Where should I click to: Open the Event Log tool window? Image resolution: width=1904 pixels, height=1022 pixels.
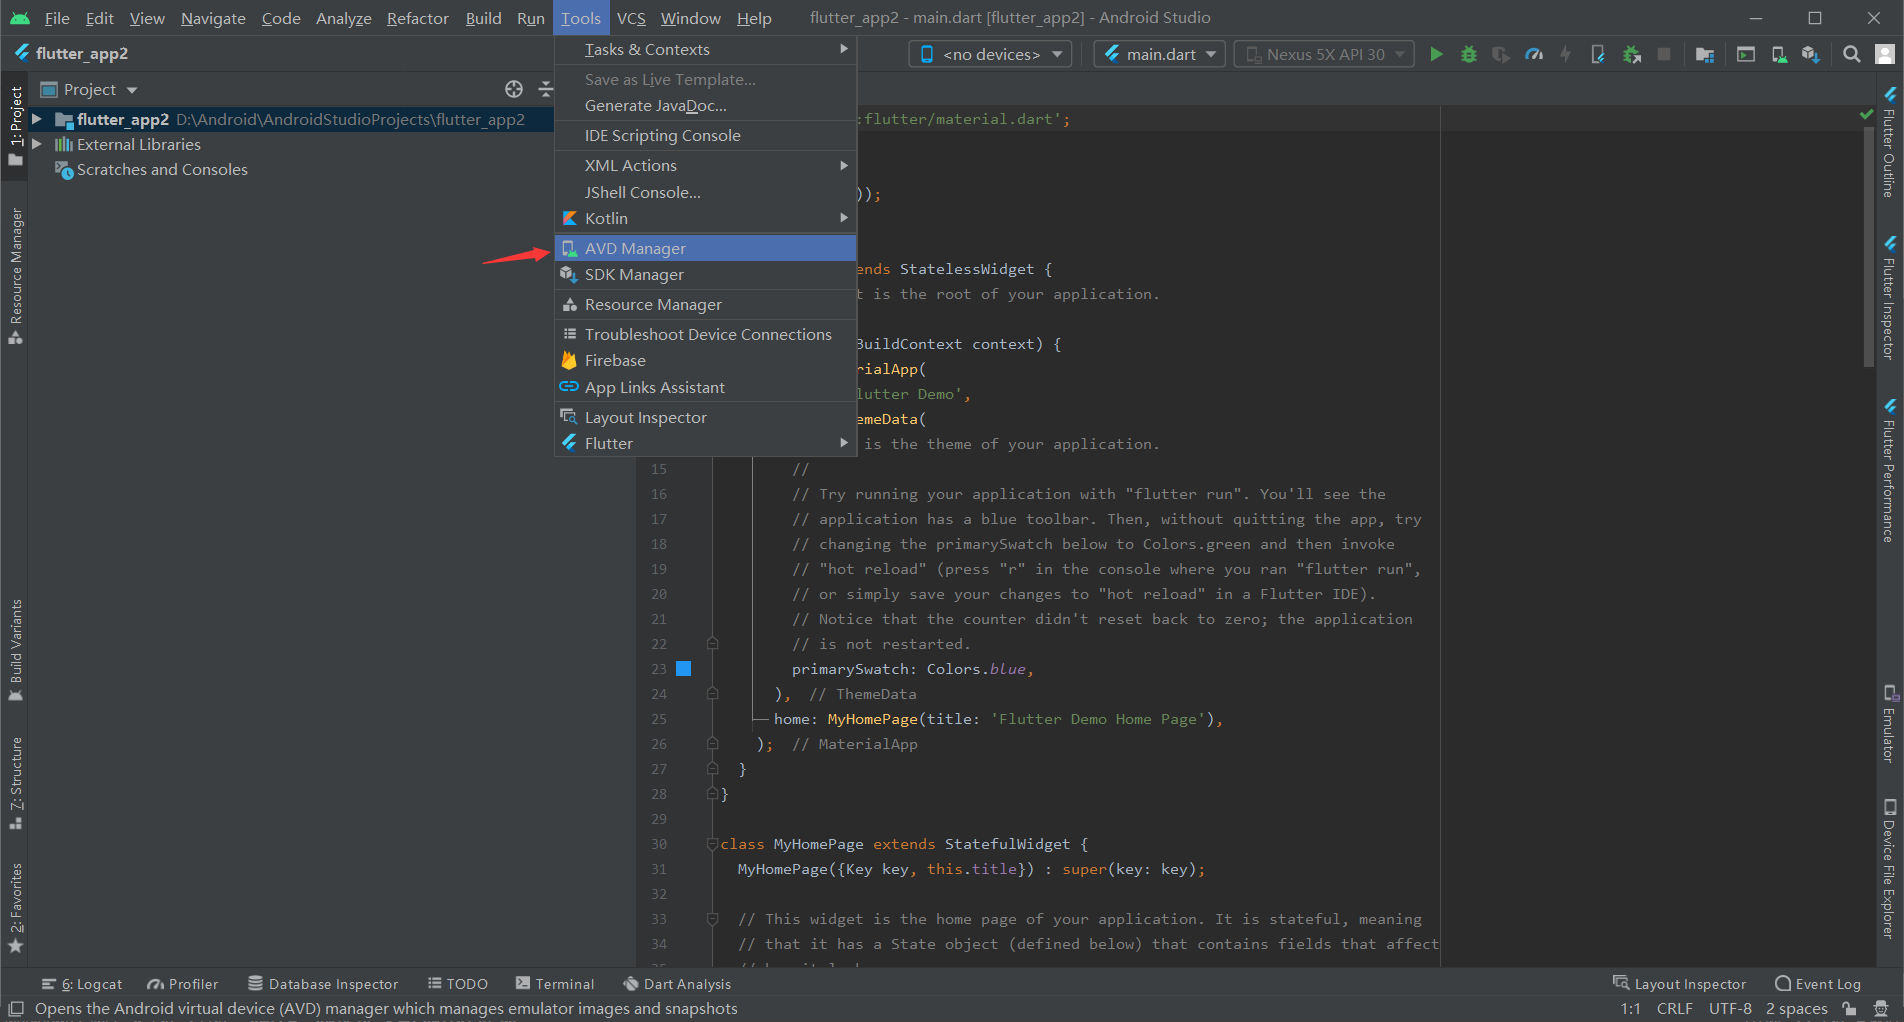1818,984
